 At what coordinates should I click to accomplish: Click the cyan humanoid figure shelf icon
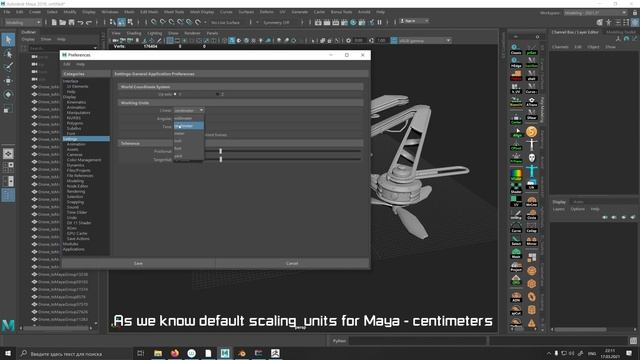coord(531,171)
